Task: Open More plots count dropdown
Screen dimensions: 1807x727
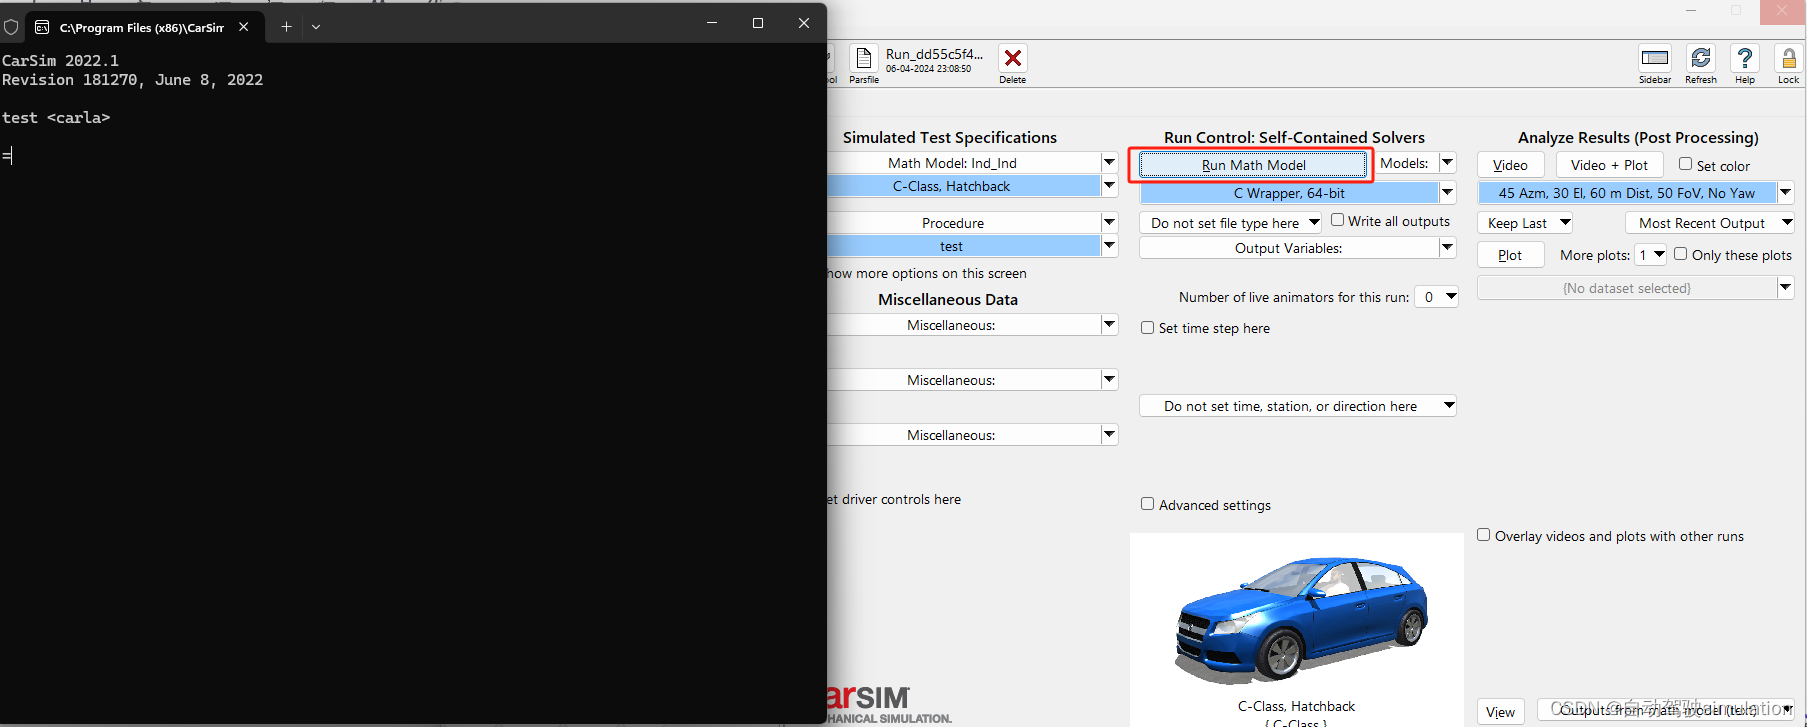Action: (x=1650, y=255)
